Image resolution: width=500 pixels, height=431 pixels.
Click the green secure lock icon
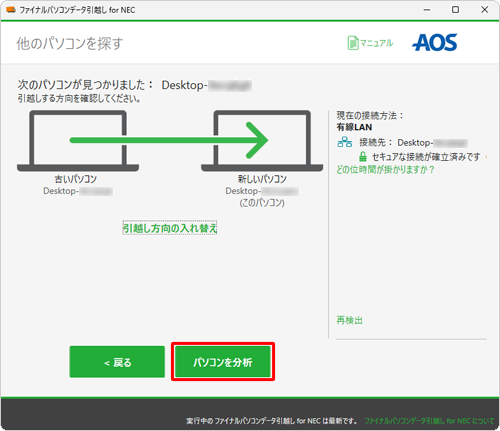point(363,156)
